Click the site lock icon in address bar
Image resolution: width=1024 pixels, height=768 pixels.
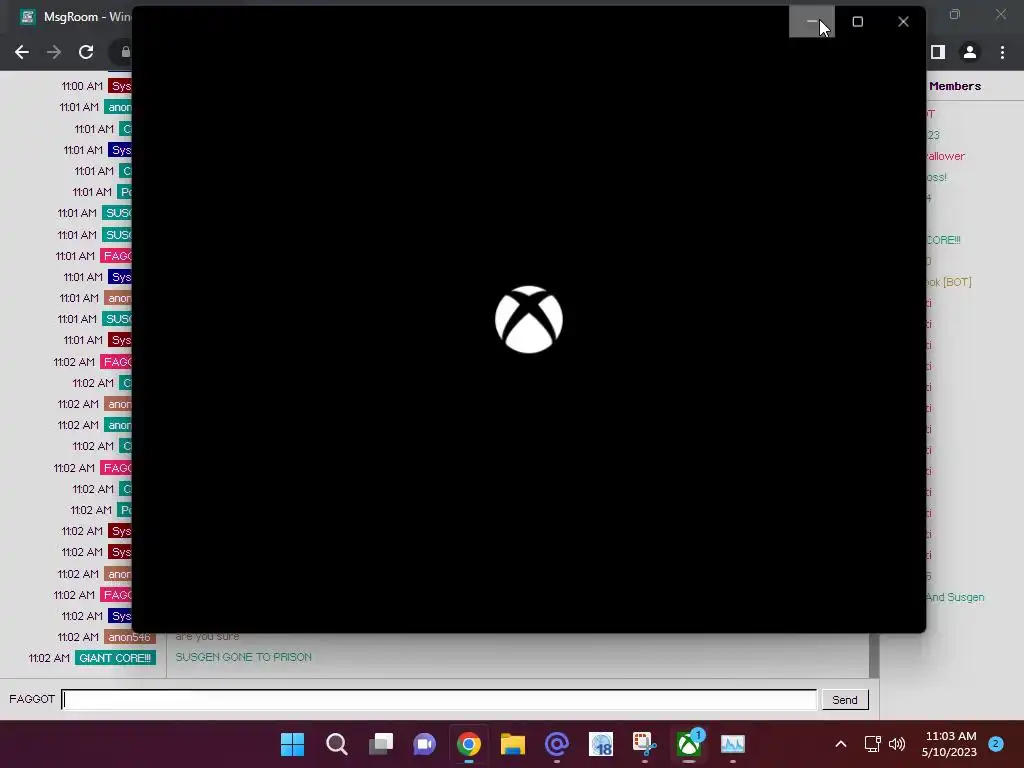tap(125, 52)
